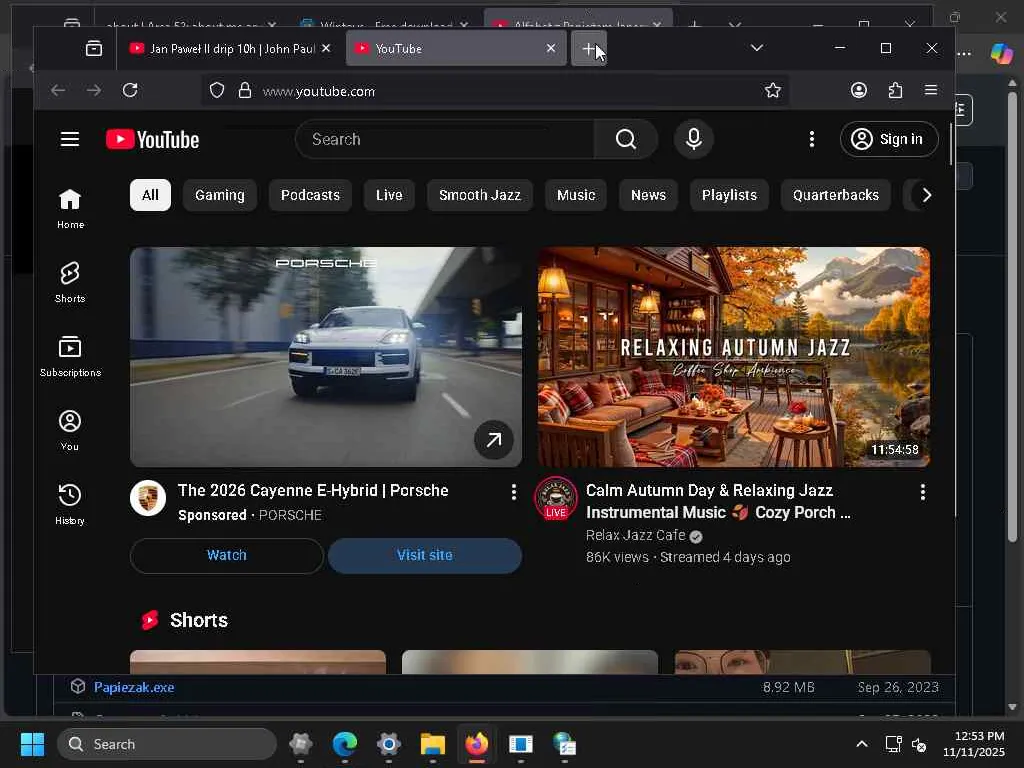This screenshot has width=1024, height=768.
Task: Open Porsche ad options three-dot menu
Action: coord(514,492)
